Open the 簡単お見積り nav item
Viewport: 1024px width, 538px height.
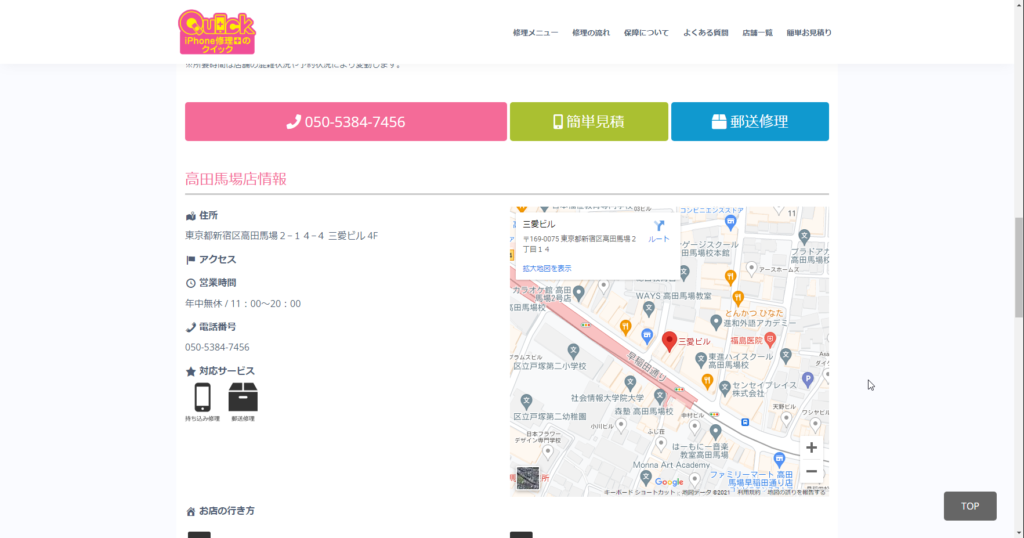(808, 33)
